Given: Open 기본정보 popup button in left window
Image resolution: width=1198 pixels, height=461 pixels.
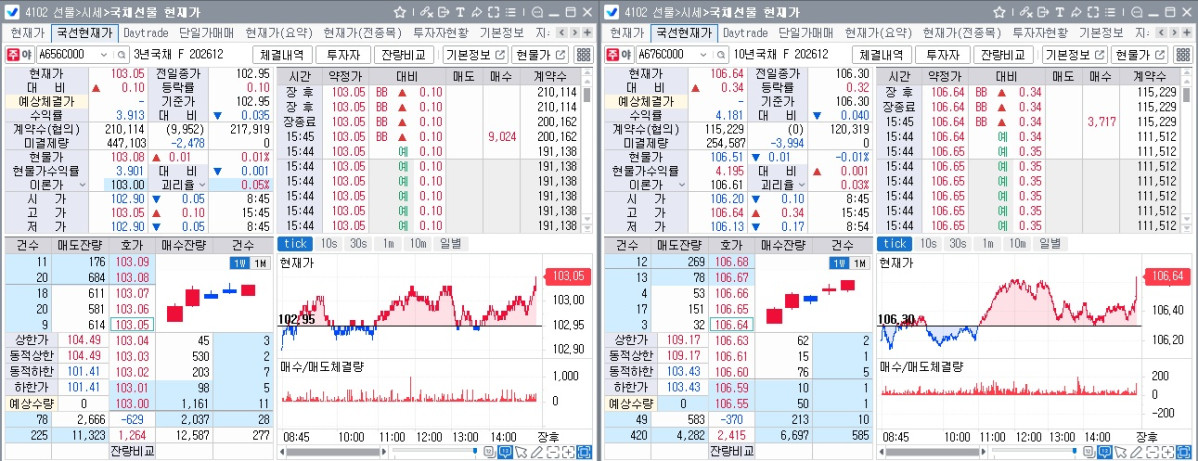Looking at the screenshot, I should (x=475, y=55).
